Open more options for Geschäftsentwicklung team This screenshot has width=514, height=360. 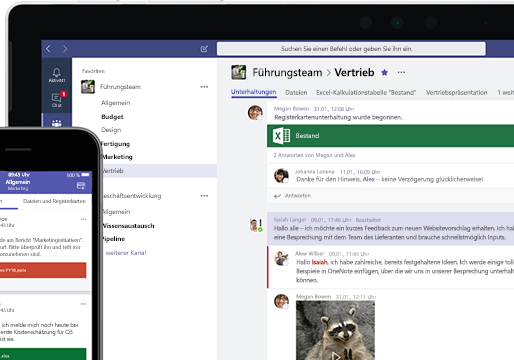click(x=204, y=196)
